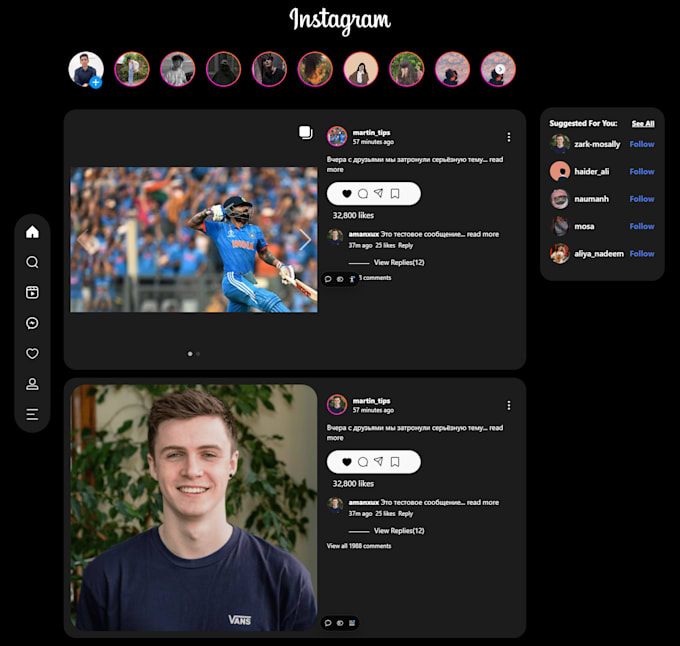Click the Instagram logo
Viewport: 680px width, 646px height.
340,20
